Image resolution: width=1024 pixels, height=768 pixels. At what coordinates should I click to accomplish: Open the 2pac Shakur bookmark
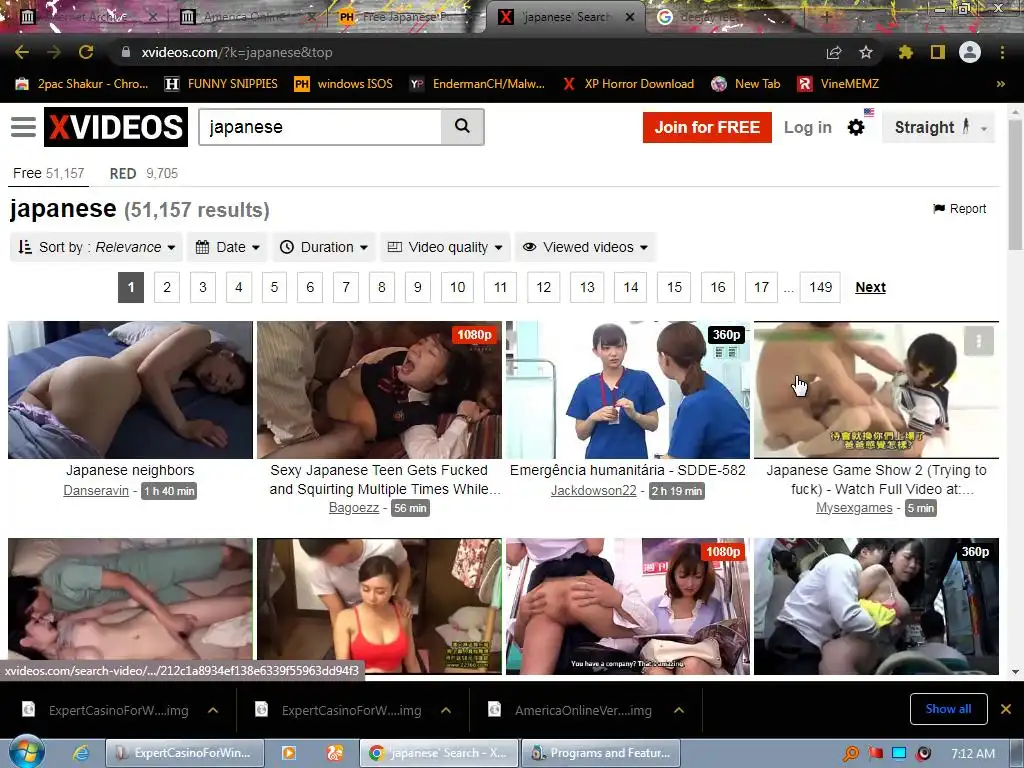click(82, 84)
